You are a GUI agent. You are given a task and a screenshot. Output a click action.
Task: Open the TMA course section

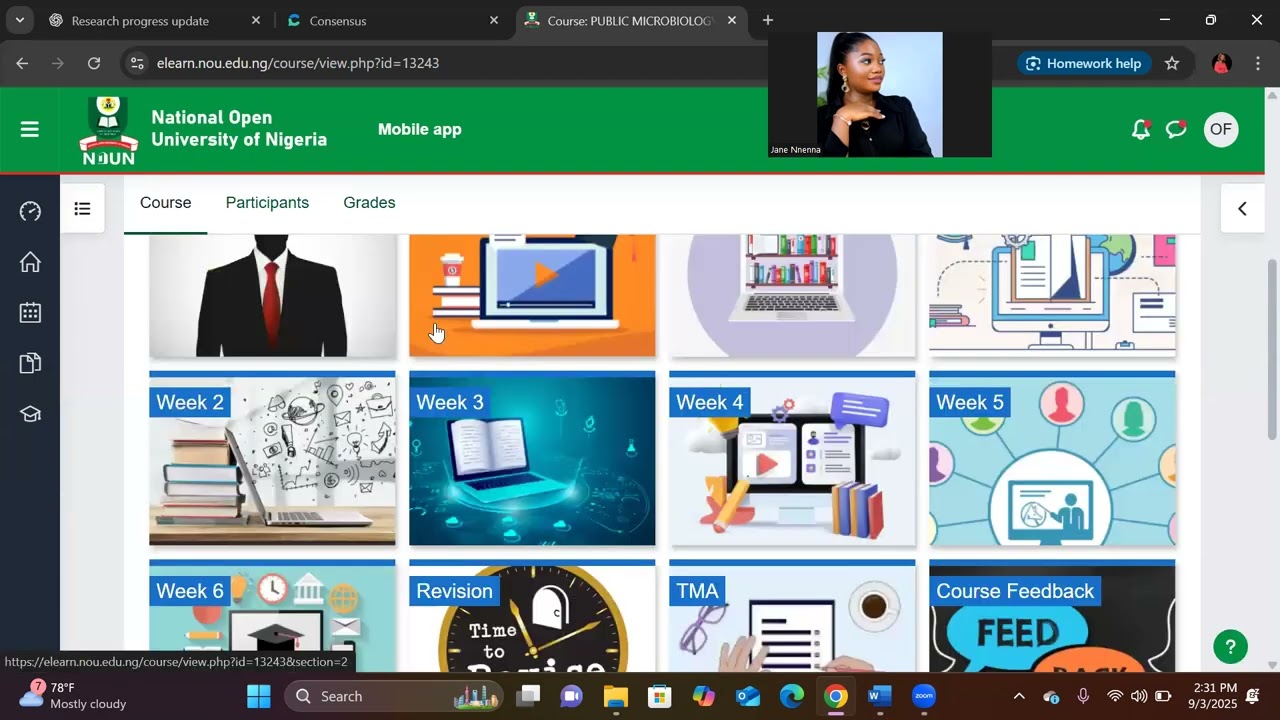click(792, 616)
